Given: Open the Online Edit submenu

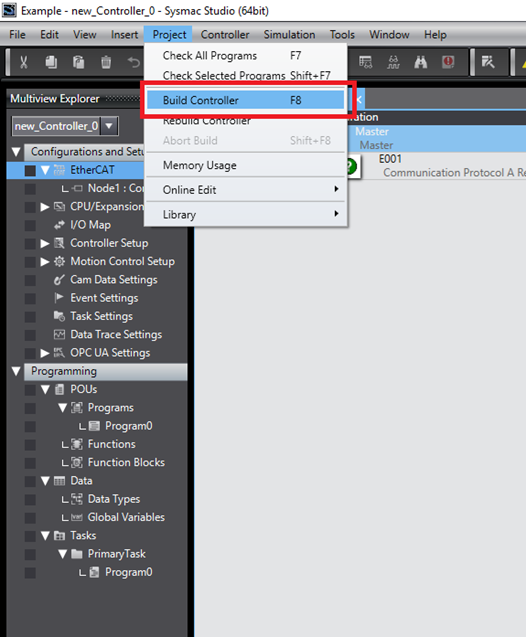Looking at the screenshot, I should 246,190.
